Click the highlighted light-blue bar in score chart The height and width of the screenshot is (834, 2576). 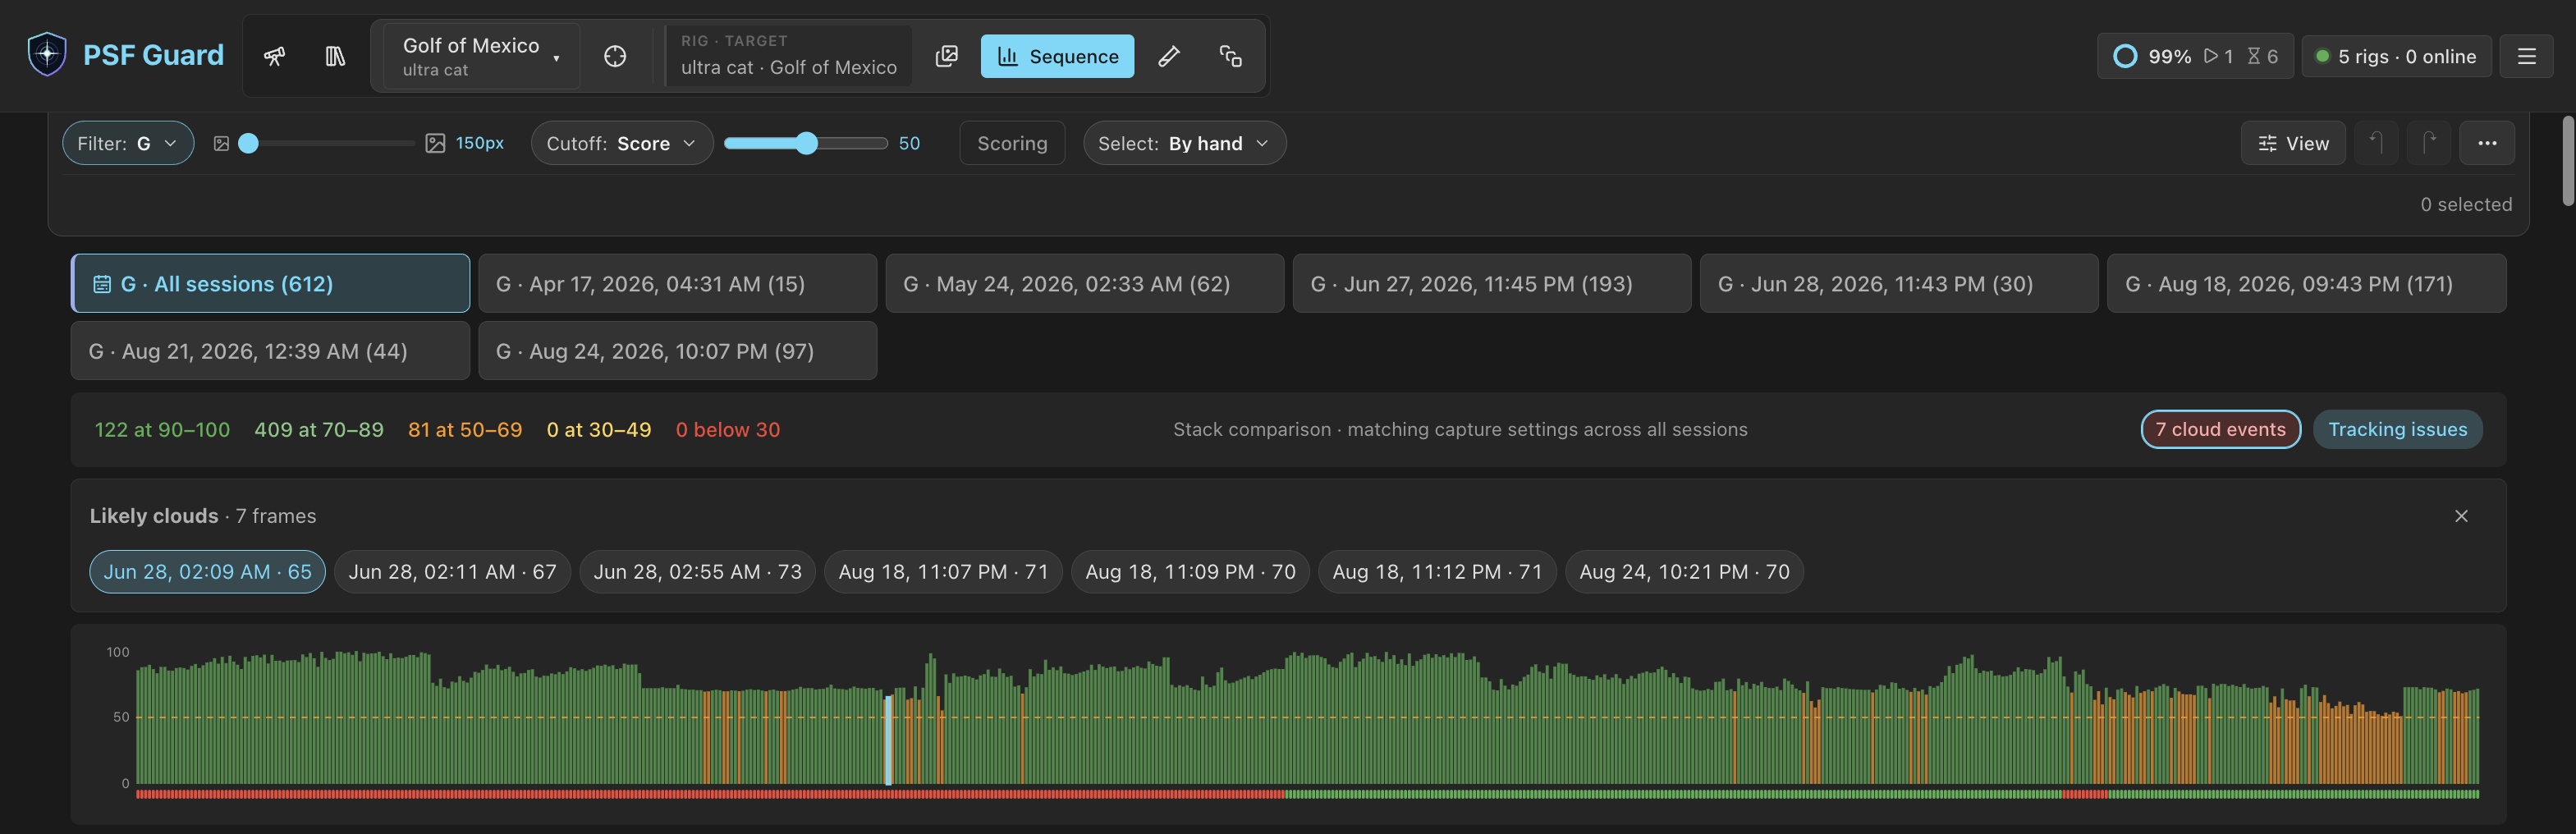click(888, 740)
